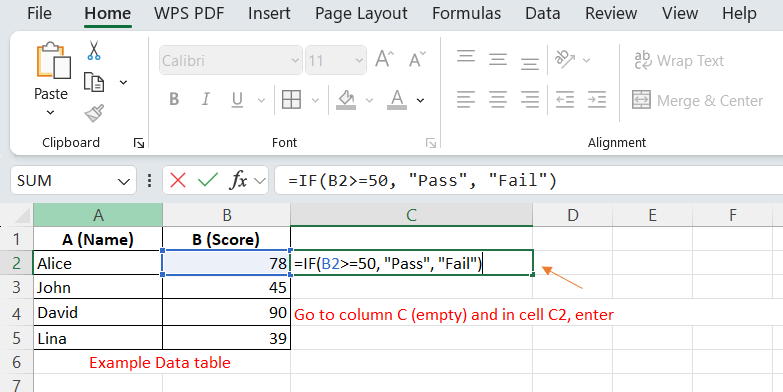
Task: Switch to the Insert tab
Action: coord(269,13)
